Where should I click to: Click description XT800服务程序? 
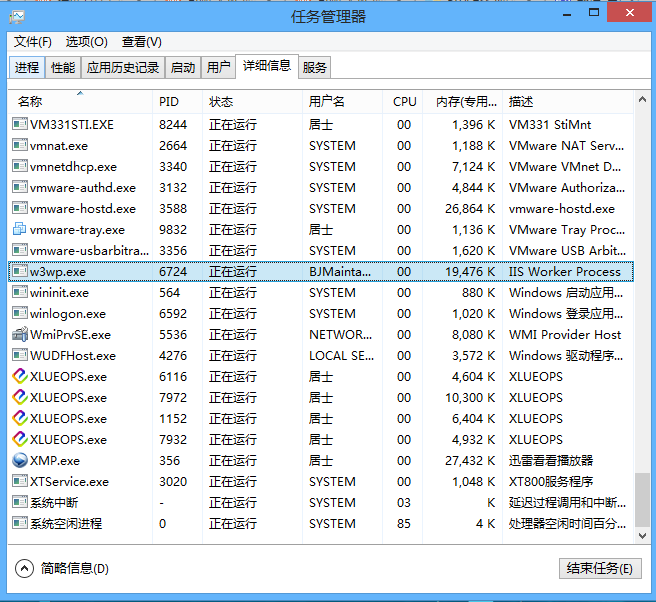point(551,482)
